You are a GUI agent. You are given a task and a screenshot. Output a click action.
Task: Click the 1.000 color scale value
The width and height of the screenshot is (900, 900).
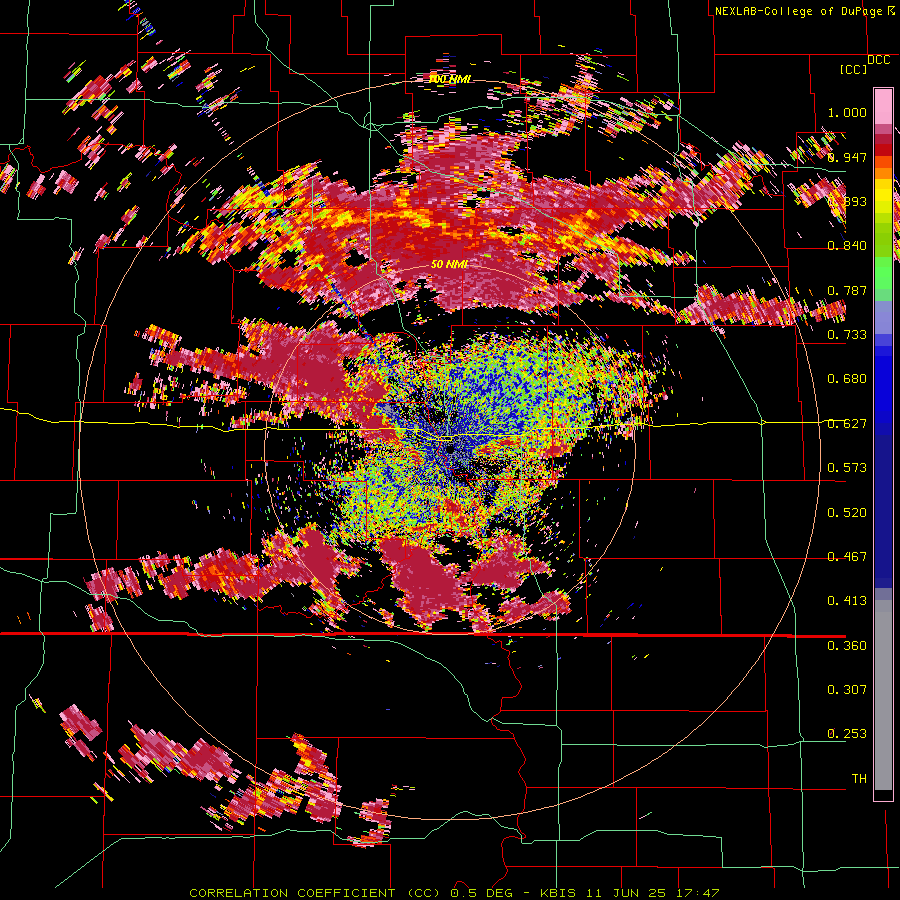[847, 112]
